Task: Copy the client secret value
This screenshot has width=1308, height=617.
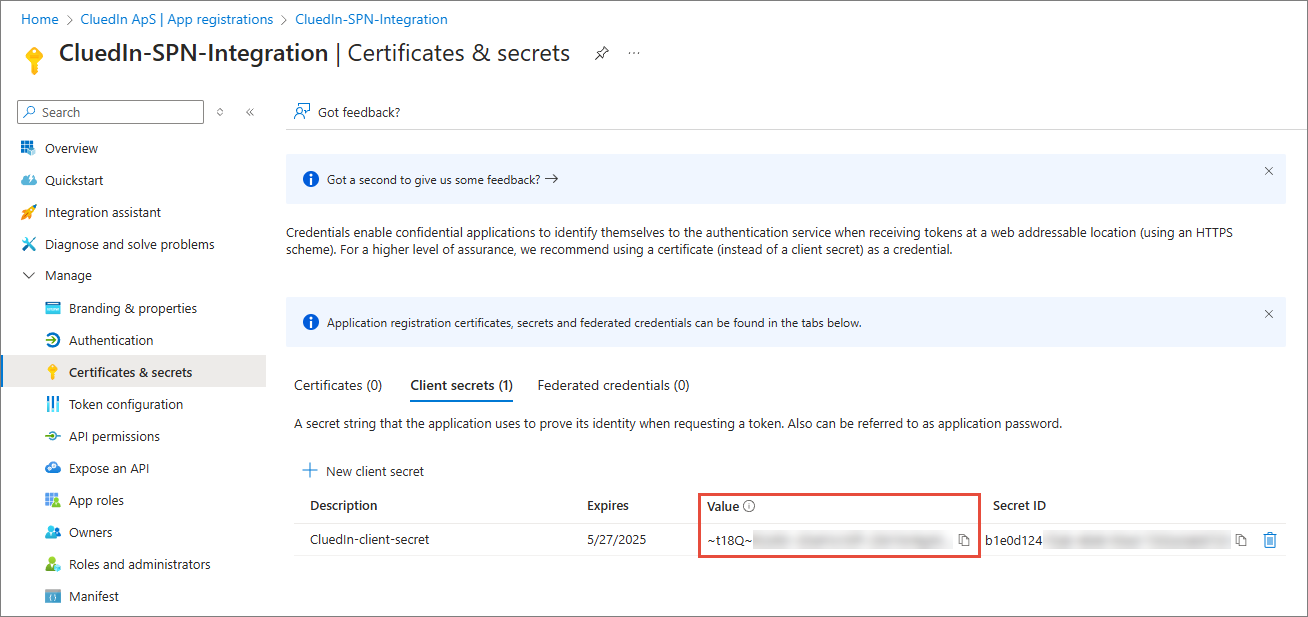Action: point(964,540)
